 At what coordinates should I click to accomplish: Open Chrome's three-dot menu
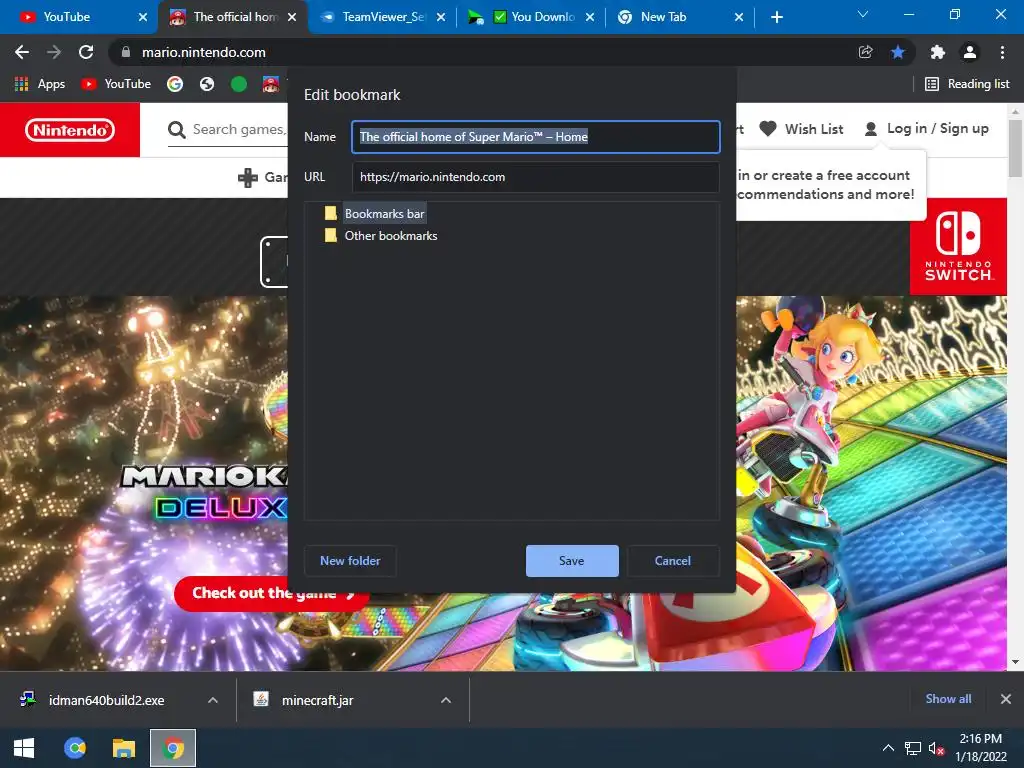(x=1002, y=52)
